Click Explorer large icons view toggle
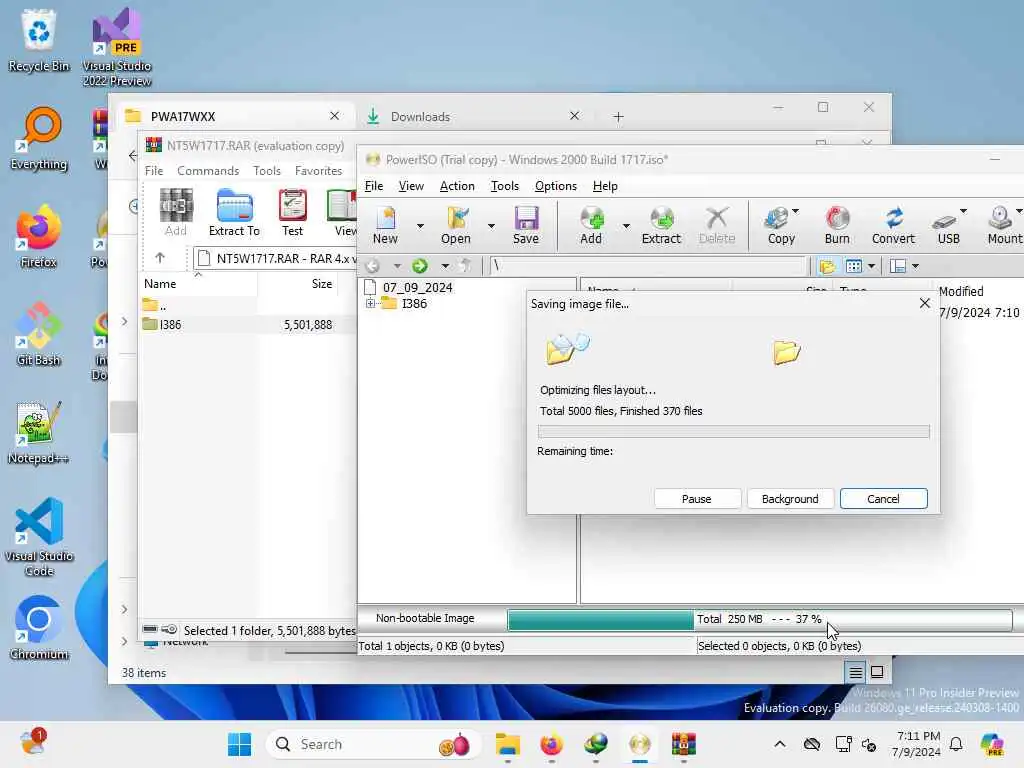Viewport: 1024px width, 768px height. (877, 672)
